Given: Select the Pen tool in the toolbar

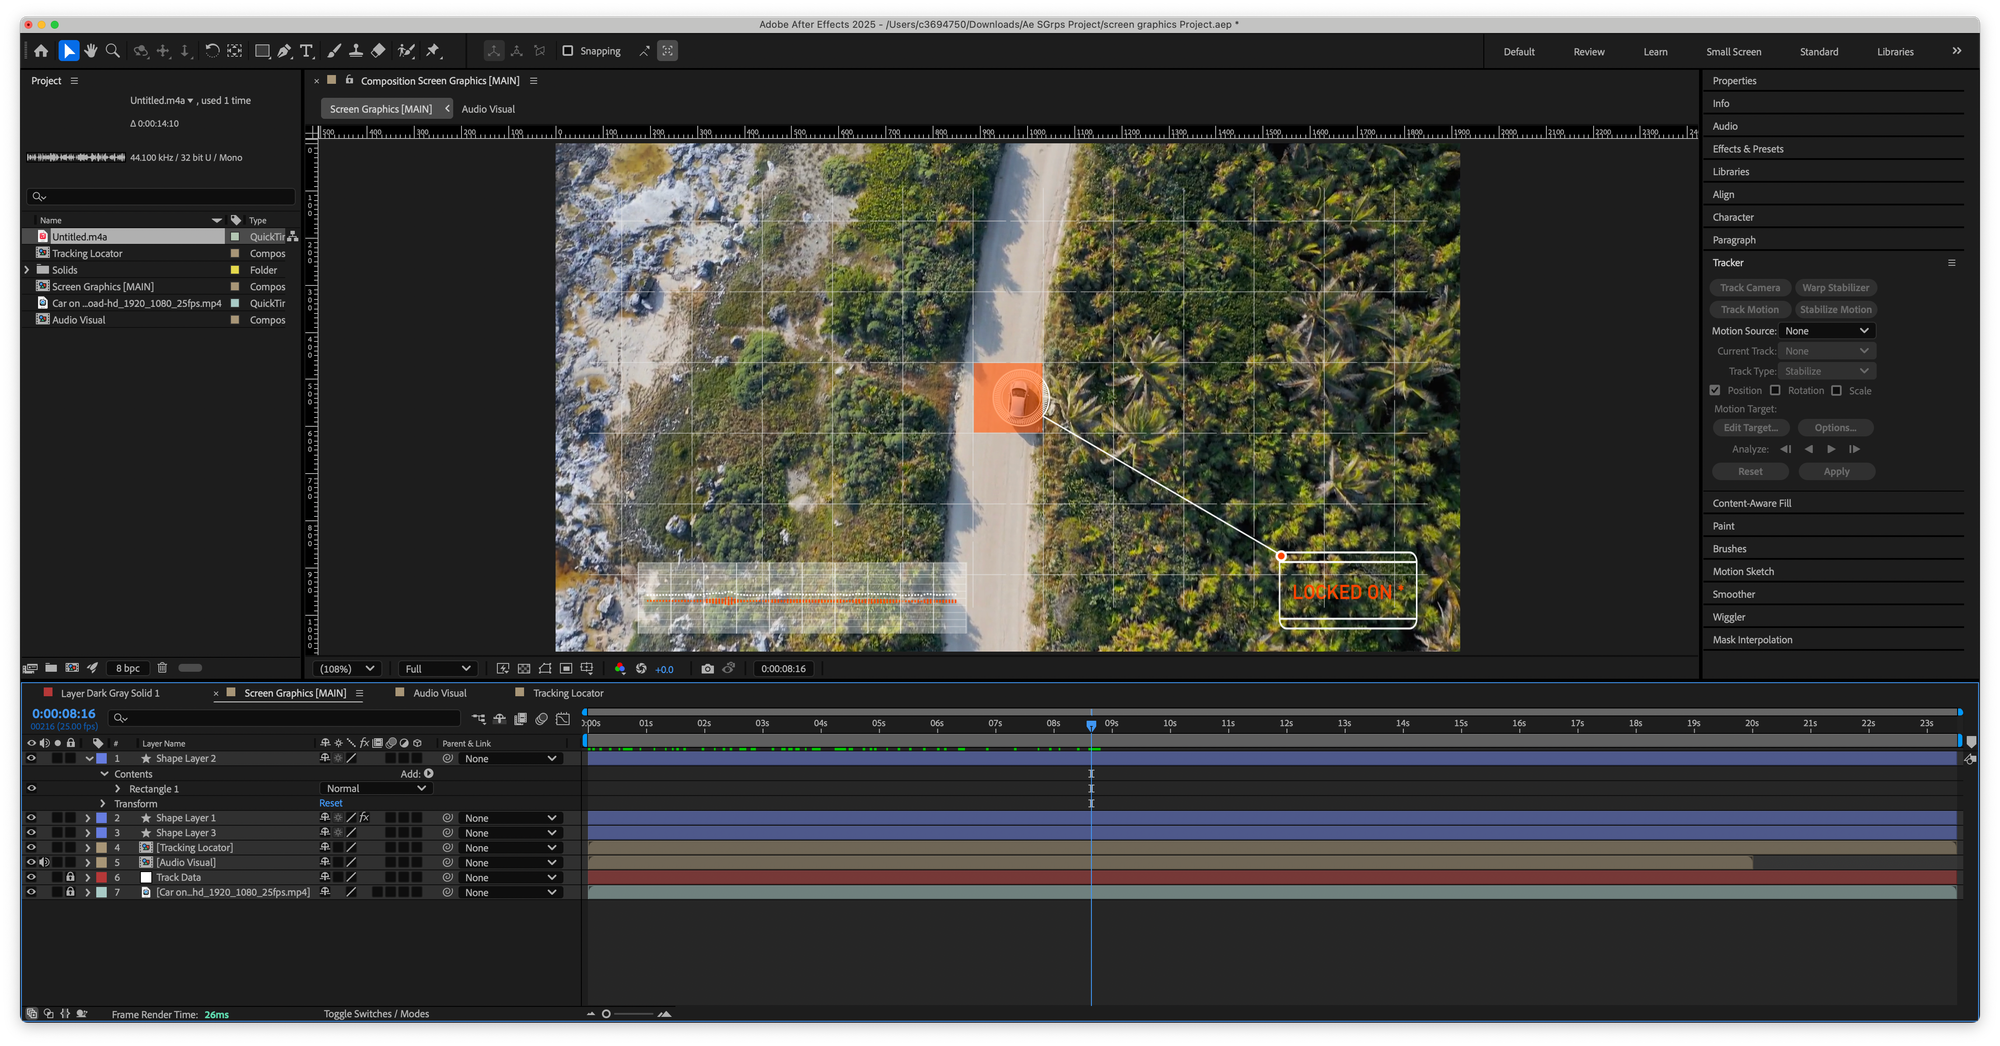Looking at the screenshot, I should [x=285, y=51].
